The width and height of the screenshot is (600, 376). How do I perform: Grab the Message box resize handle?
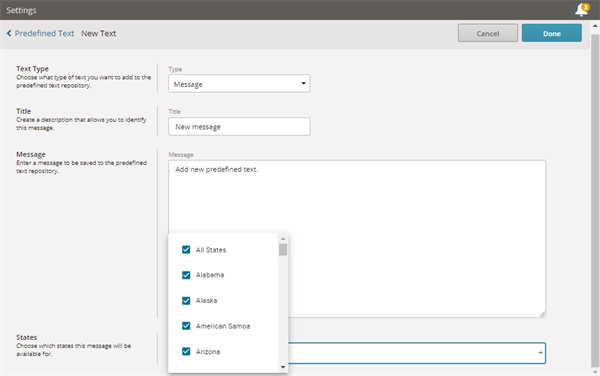coord(543,314)
